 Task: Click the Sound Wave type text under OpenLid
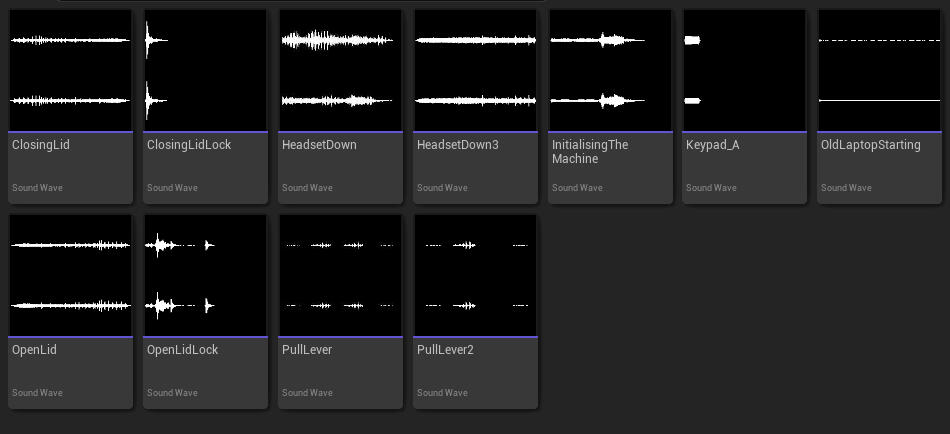click(37, 393)
